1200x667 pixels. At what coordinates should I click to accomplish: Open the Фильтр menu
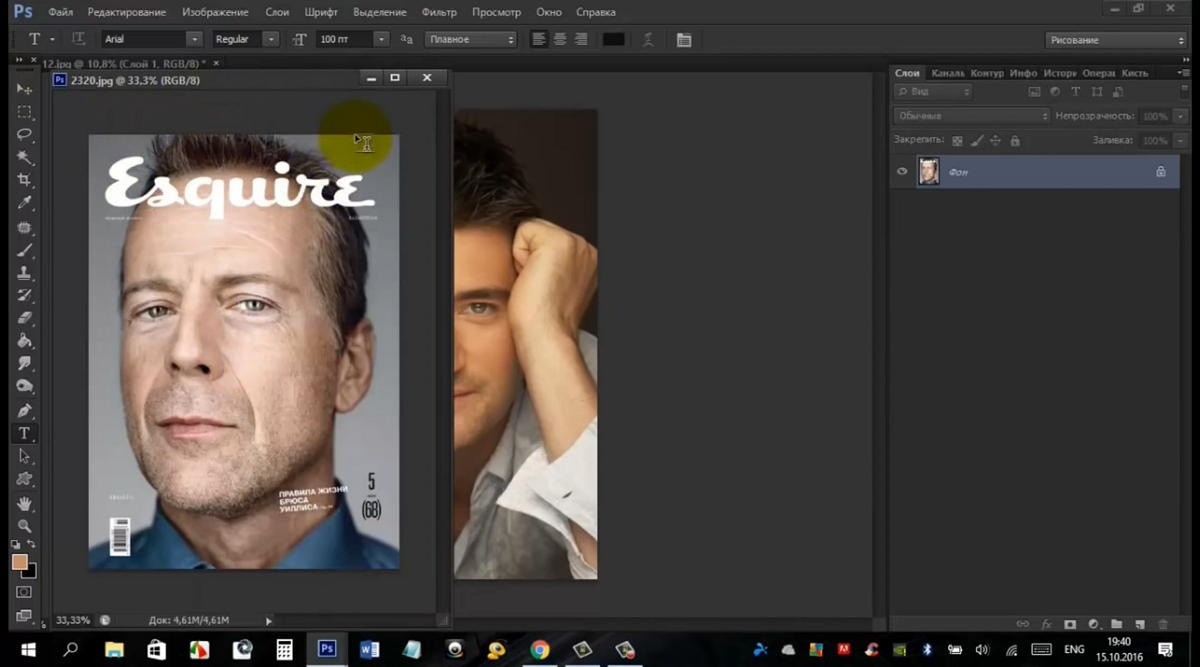pos(439,12)
